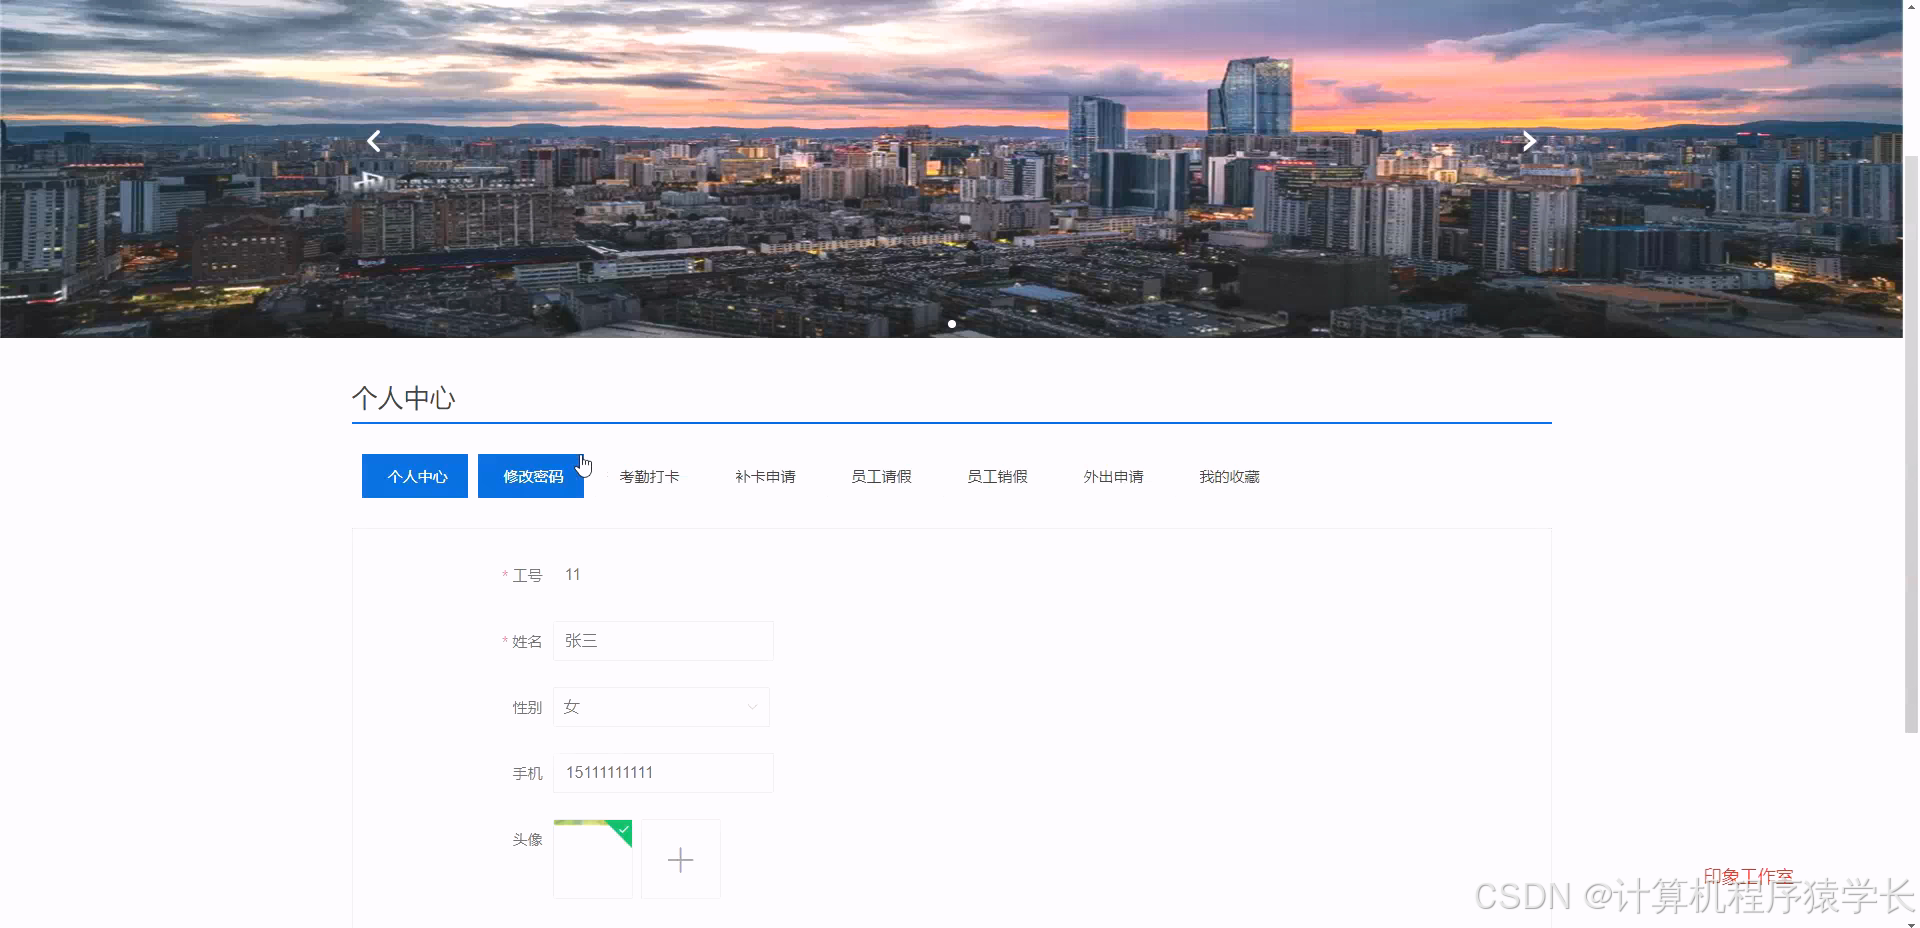Click the 姓名 input containing 张三
The height and width of the screenshot is (928, 1920).
(x=662, y=641)
